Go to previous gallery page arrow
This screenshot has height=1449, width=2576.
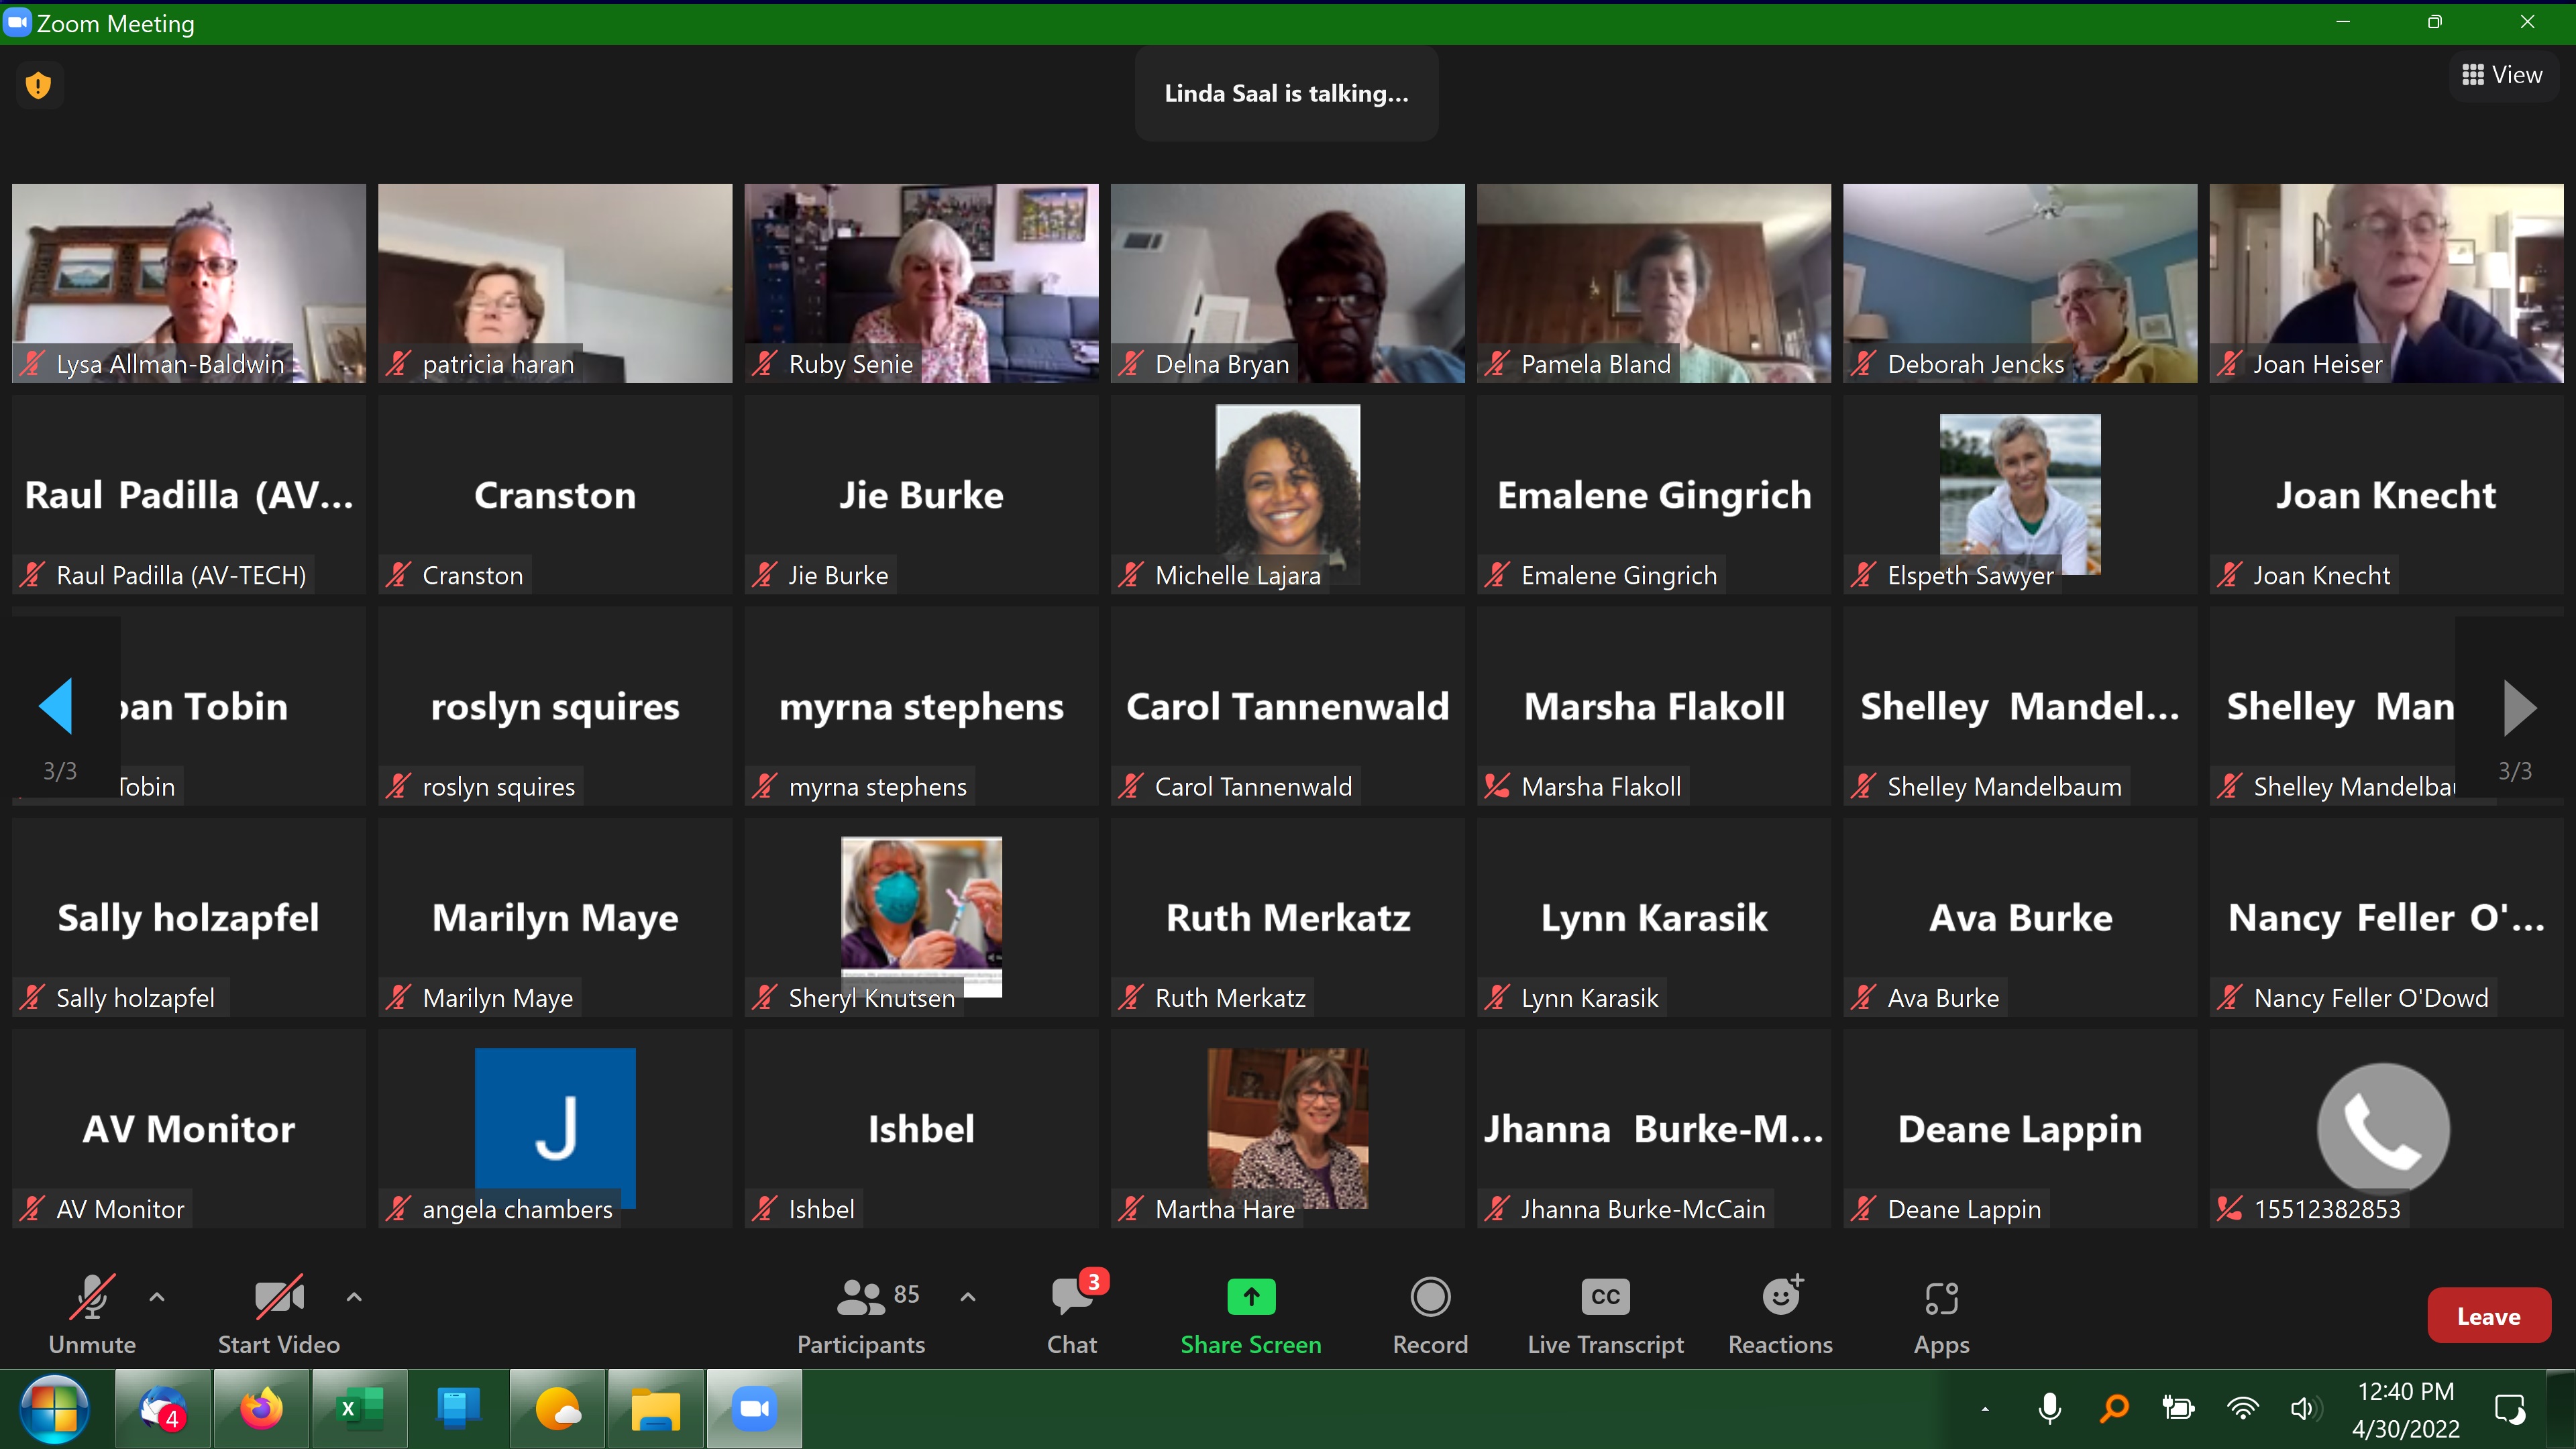[x=56, y=706]
